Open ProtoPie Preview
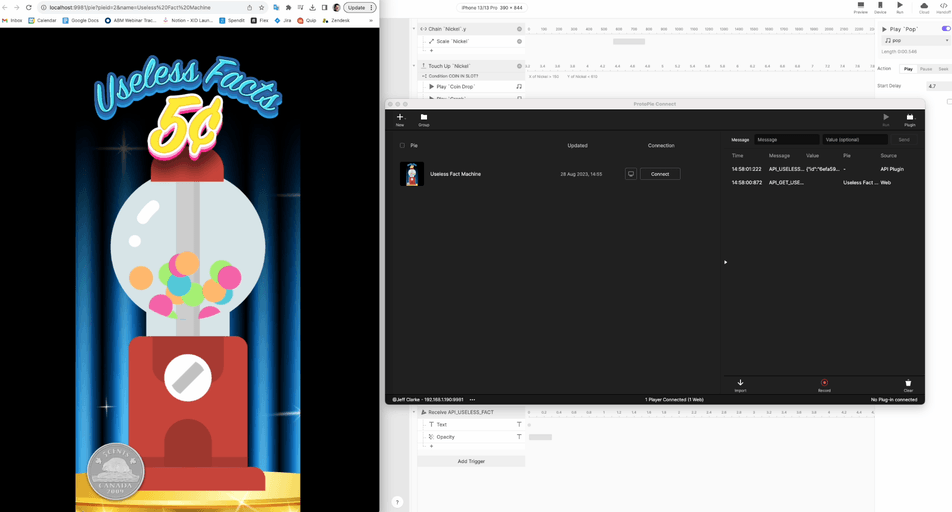This screenshot has width=952, height=512. 860,7
